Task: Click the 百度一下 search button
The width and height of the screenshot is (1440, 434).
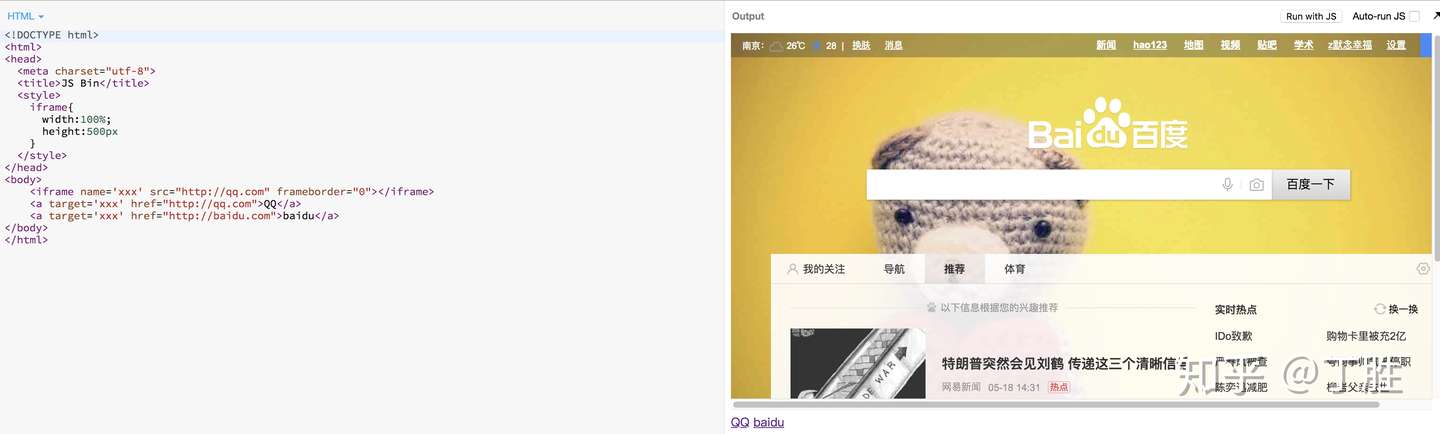Action: coord(1311,185)
